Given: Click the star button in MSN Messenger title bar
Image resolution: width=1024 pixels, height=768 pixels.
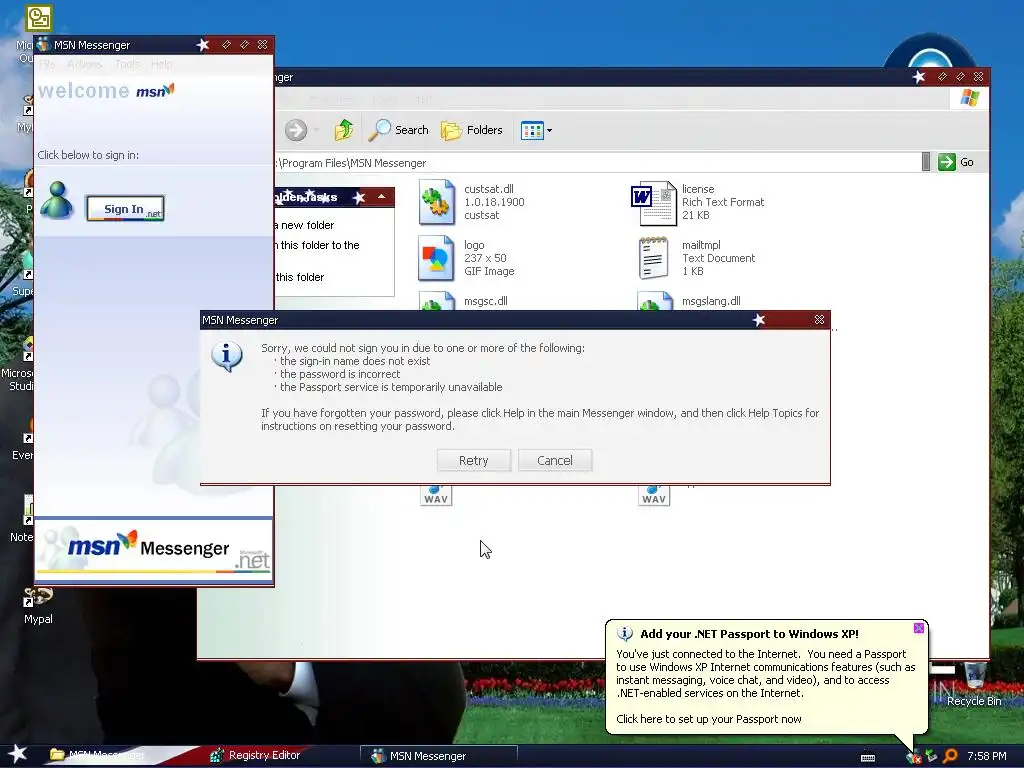Looking at the screenshot, I should [x=203, y=44].
